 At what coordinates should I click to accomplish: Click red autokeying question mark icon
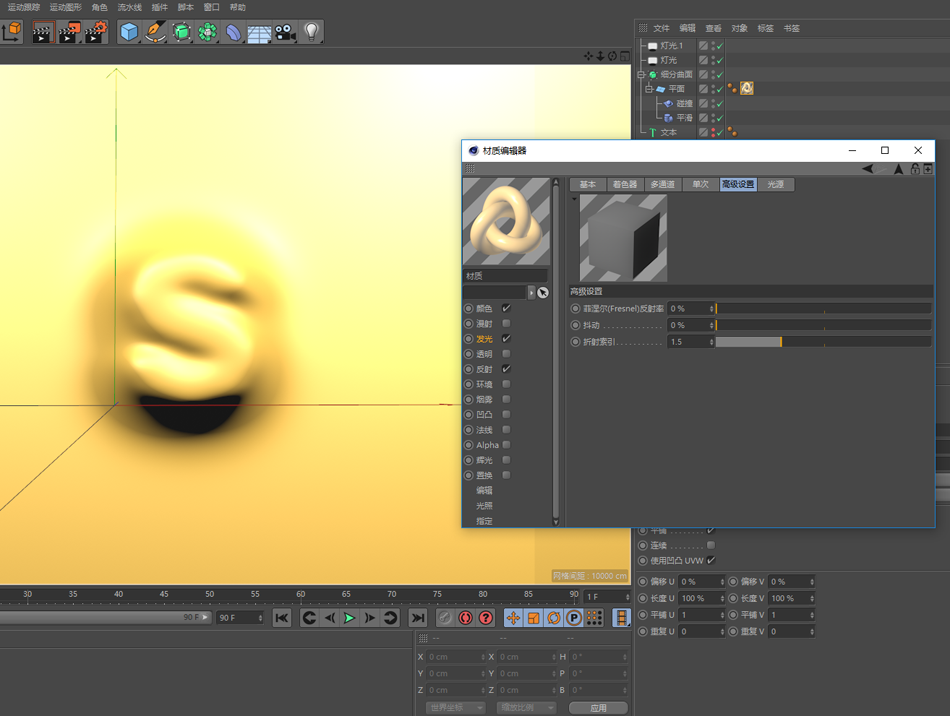(486, 618)
